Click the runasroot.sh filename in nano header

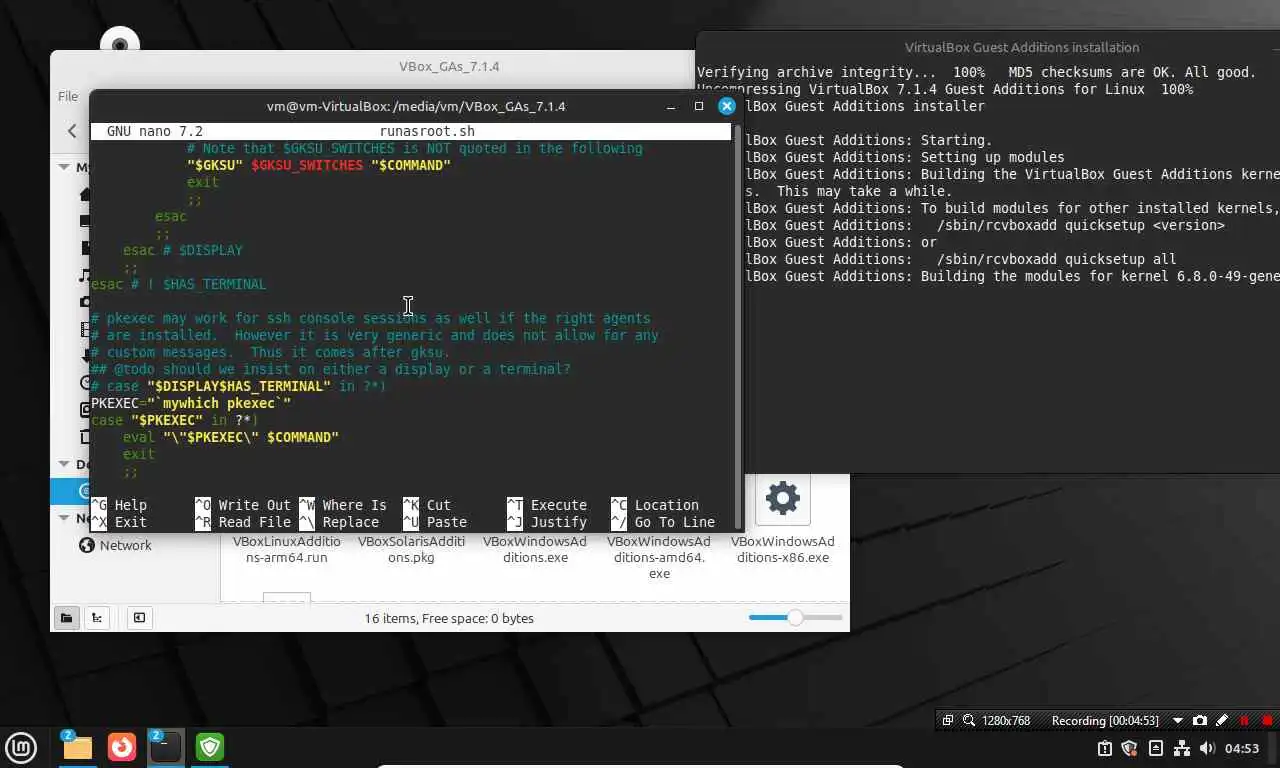click(x=427, y=131)
